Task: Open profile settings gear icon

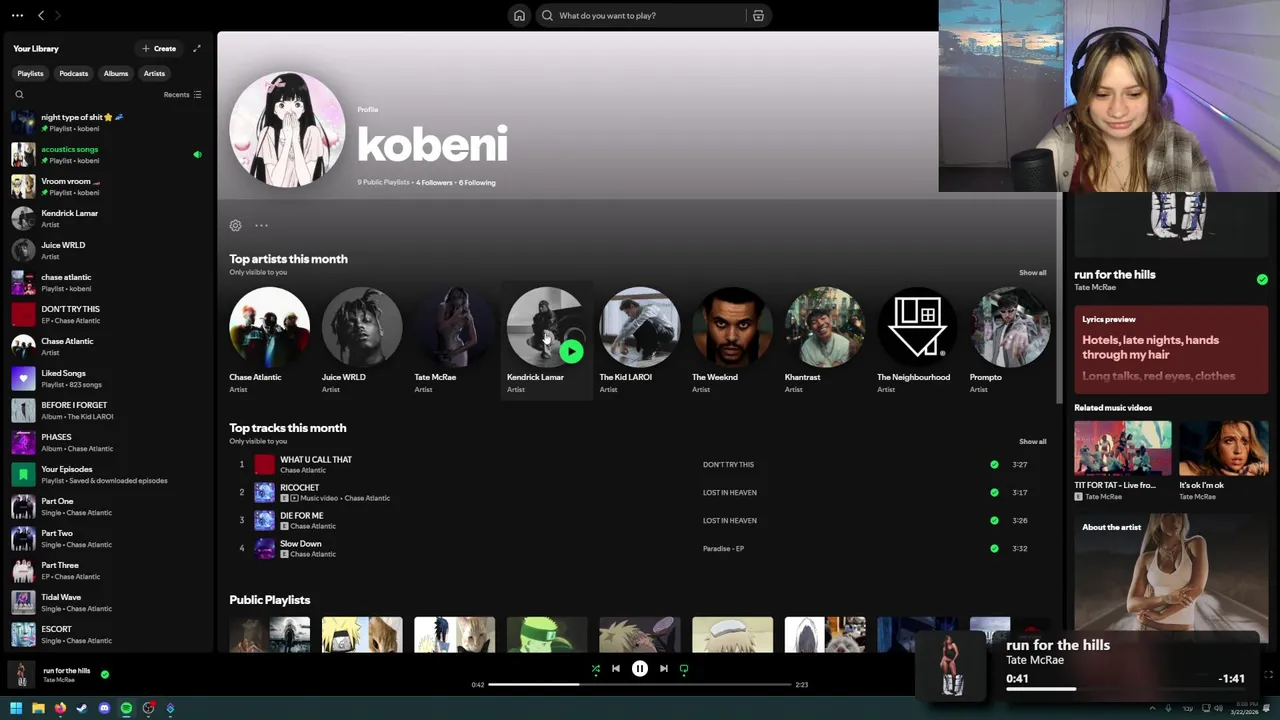Action: pos(235,225)
